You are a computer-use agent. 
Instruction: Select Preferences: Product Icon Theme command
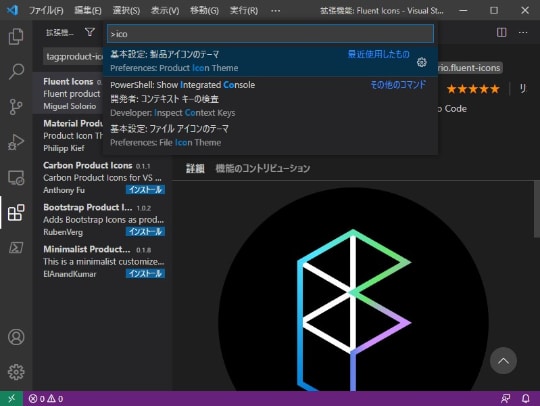pos(270,61)
